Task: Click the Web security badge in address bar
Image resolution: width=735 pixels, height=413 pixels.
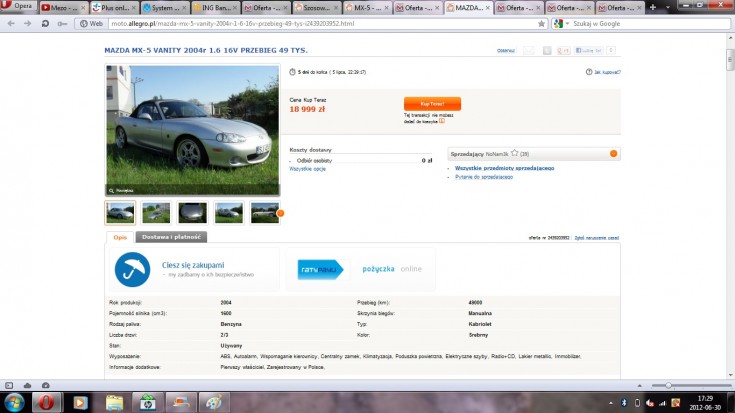Action: point(91,23)
